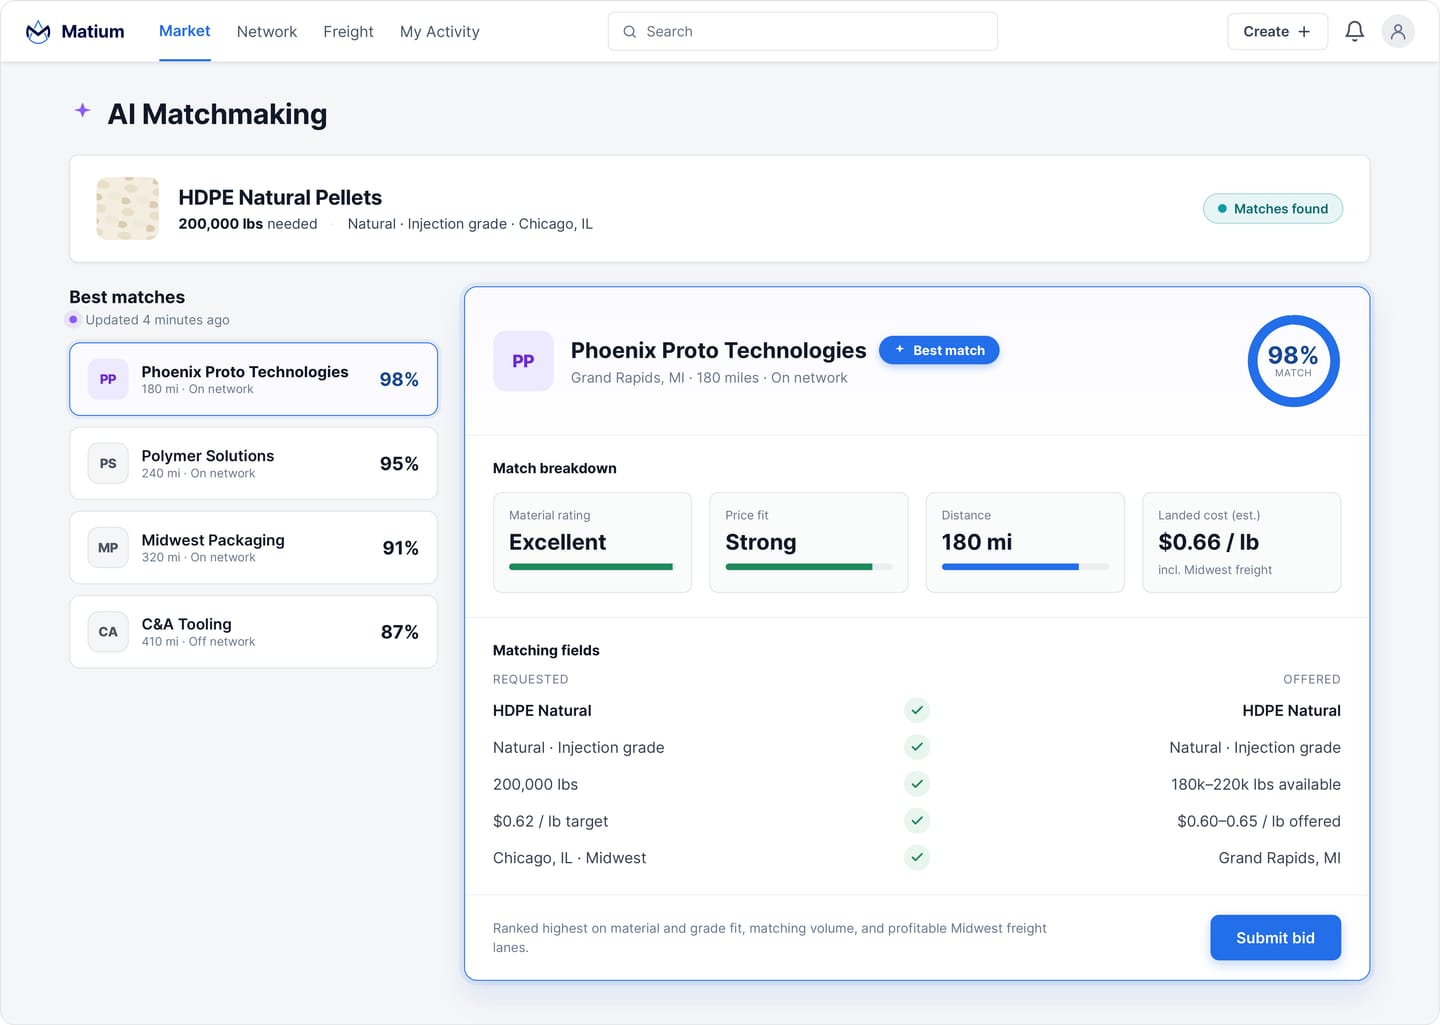Click the CA avatar for C&A Tooling
This screenshot has width=1440, height=1025.
click(x=108, y=632)
